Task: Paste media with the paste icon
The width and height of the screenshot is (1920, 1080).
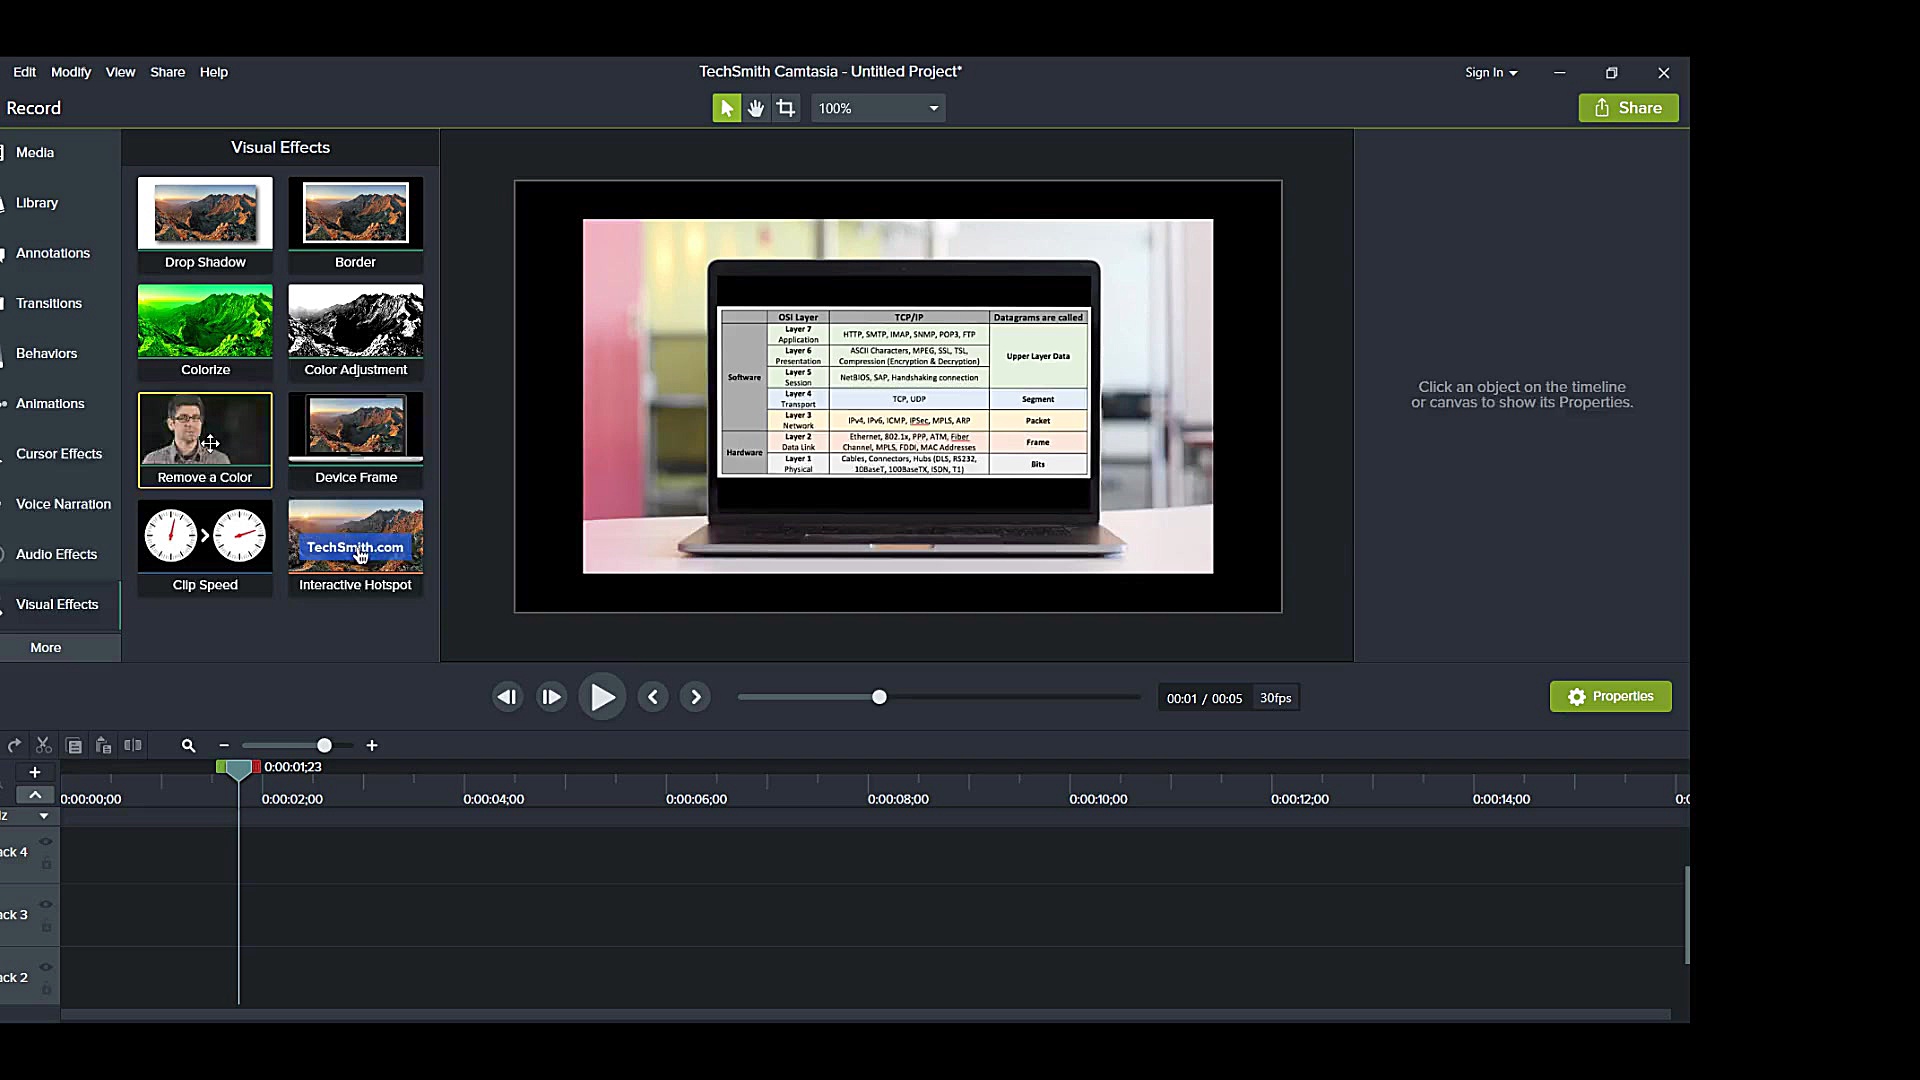Action: [103, 746]
